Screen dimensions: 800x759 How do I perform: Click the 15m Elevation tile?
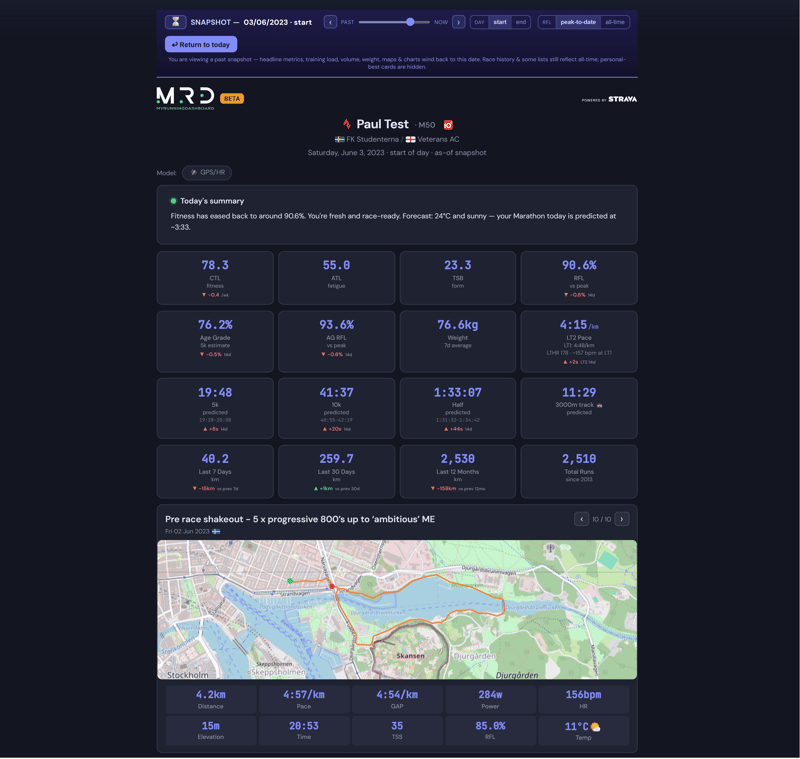[x=211, y=730]
